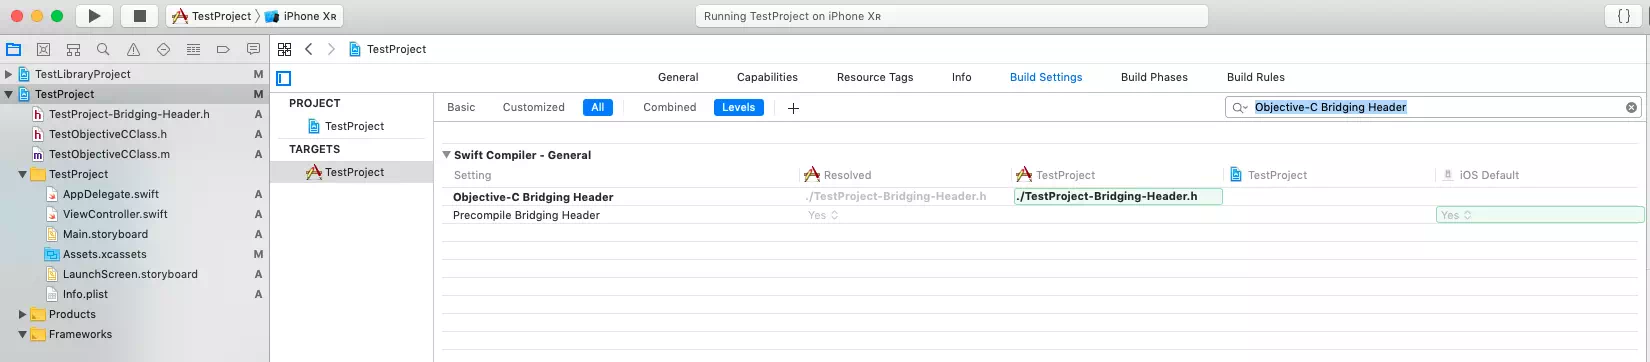Select TestProject scheme in toolbar
This screenshot has height=362, width=1650.
(212, 16)
